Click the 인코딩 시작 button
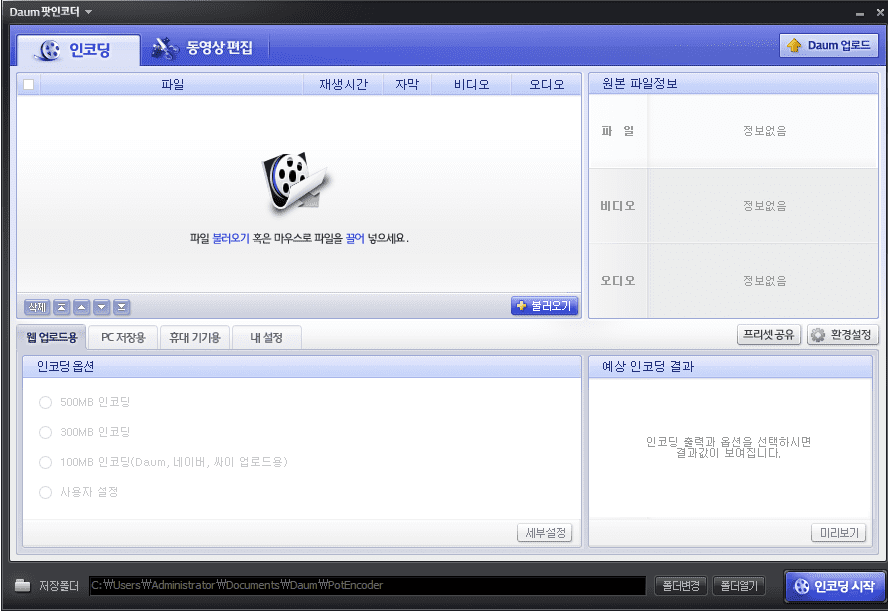Viewport: 888px width, 611px height. (x=834, y=586)
